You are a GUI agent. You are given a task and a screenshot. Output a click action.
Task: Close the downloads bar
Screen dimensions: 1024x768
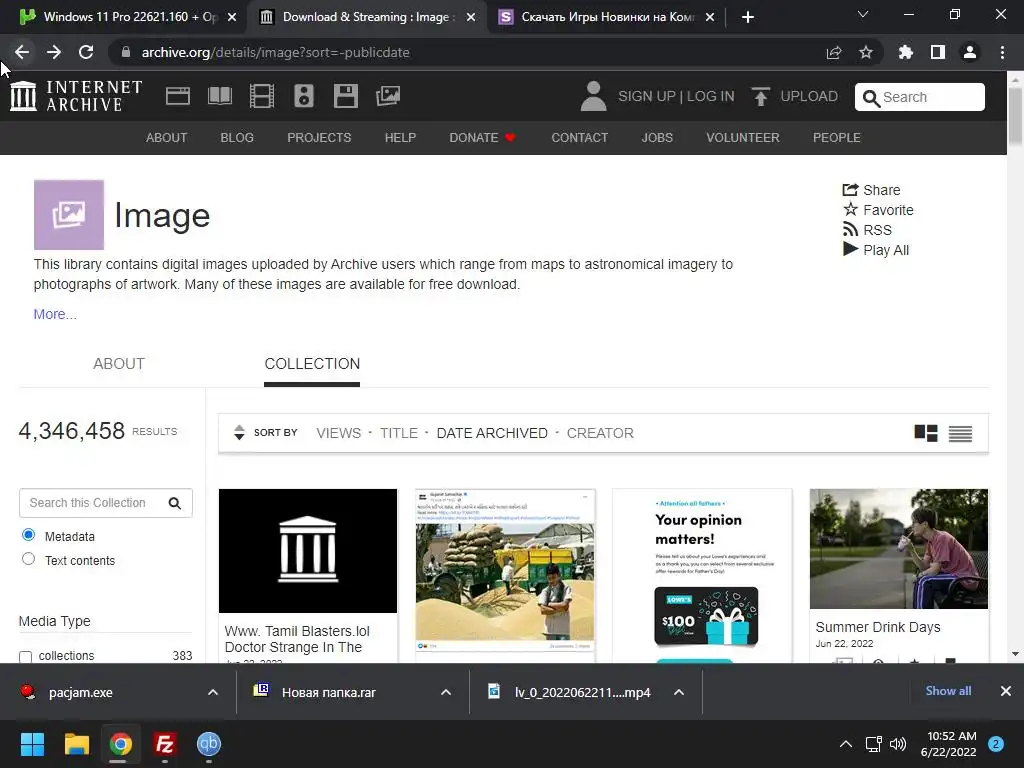[x=1006, y=691]
